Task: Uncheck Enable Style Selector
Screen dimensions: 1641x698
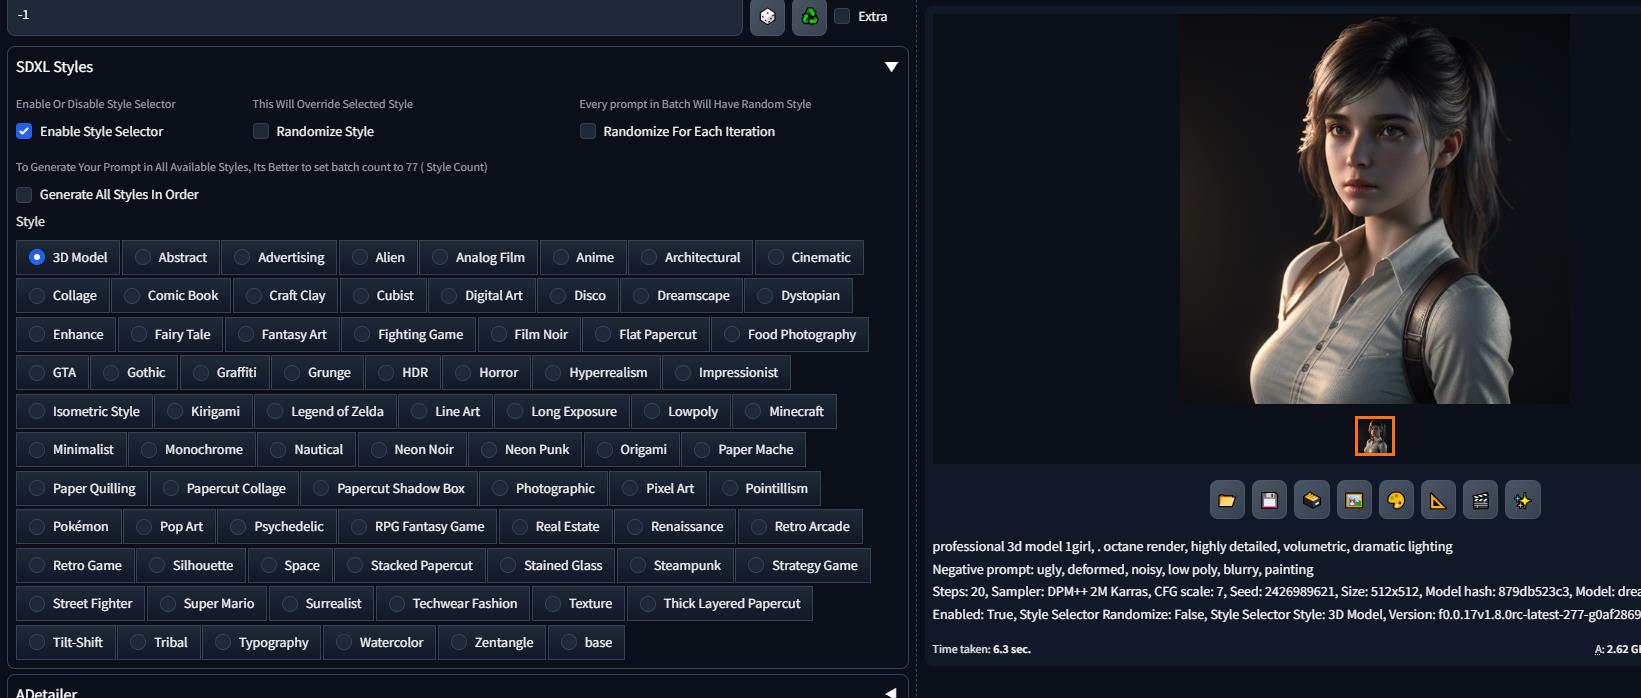Action: tap(24, 131)
